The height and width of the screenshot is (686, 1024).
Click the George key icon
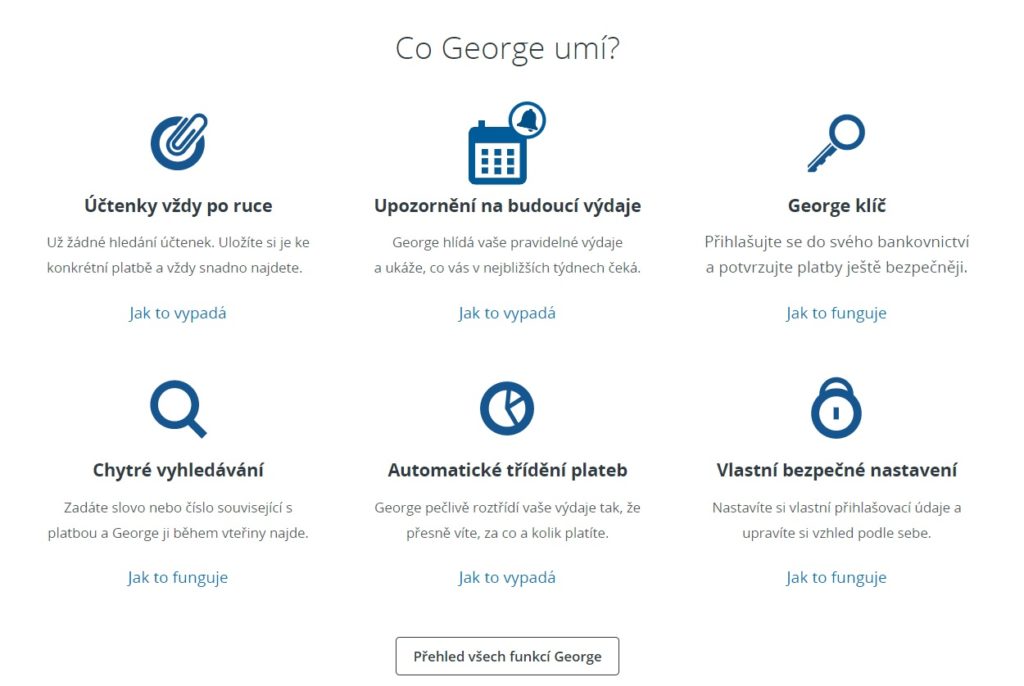point(836,144)
